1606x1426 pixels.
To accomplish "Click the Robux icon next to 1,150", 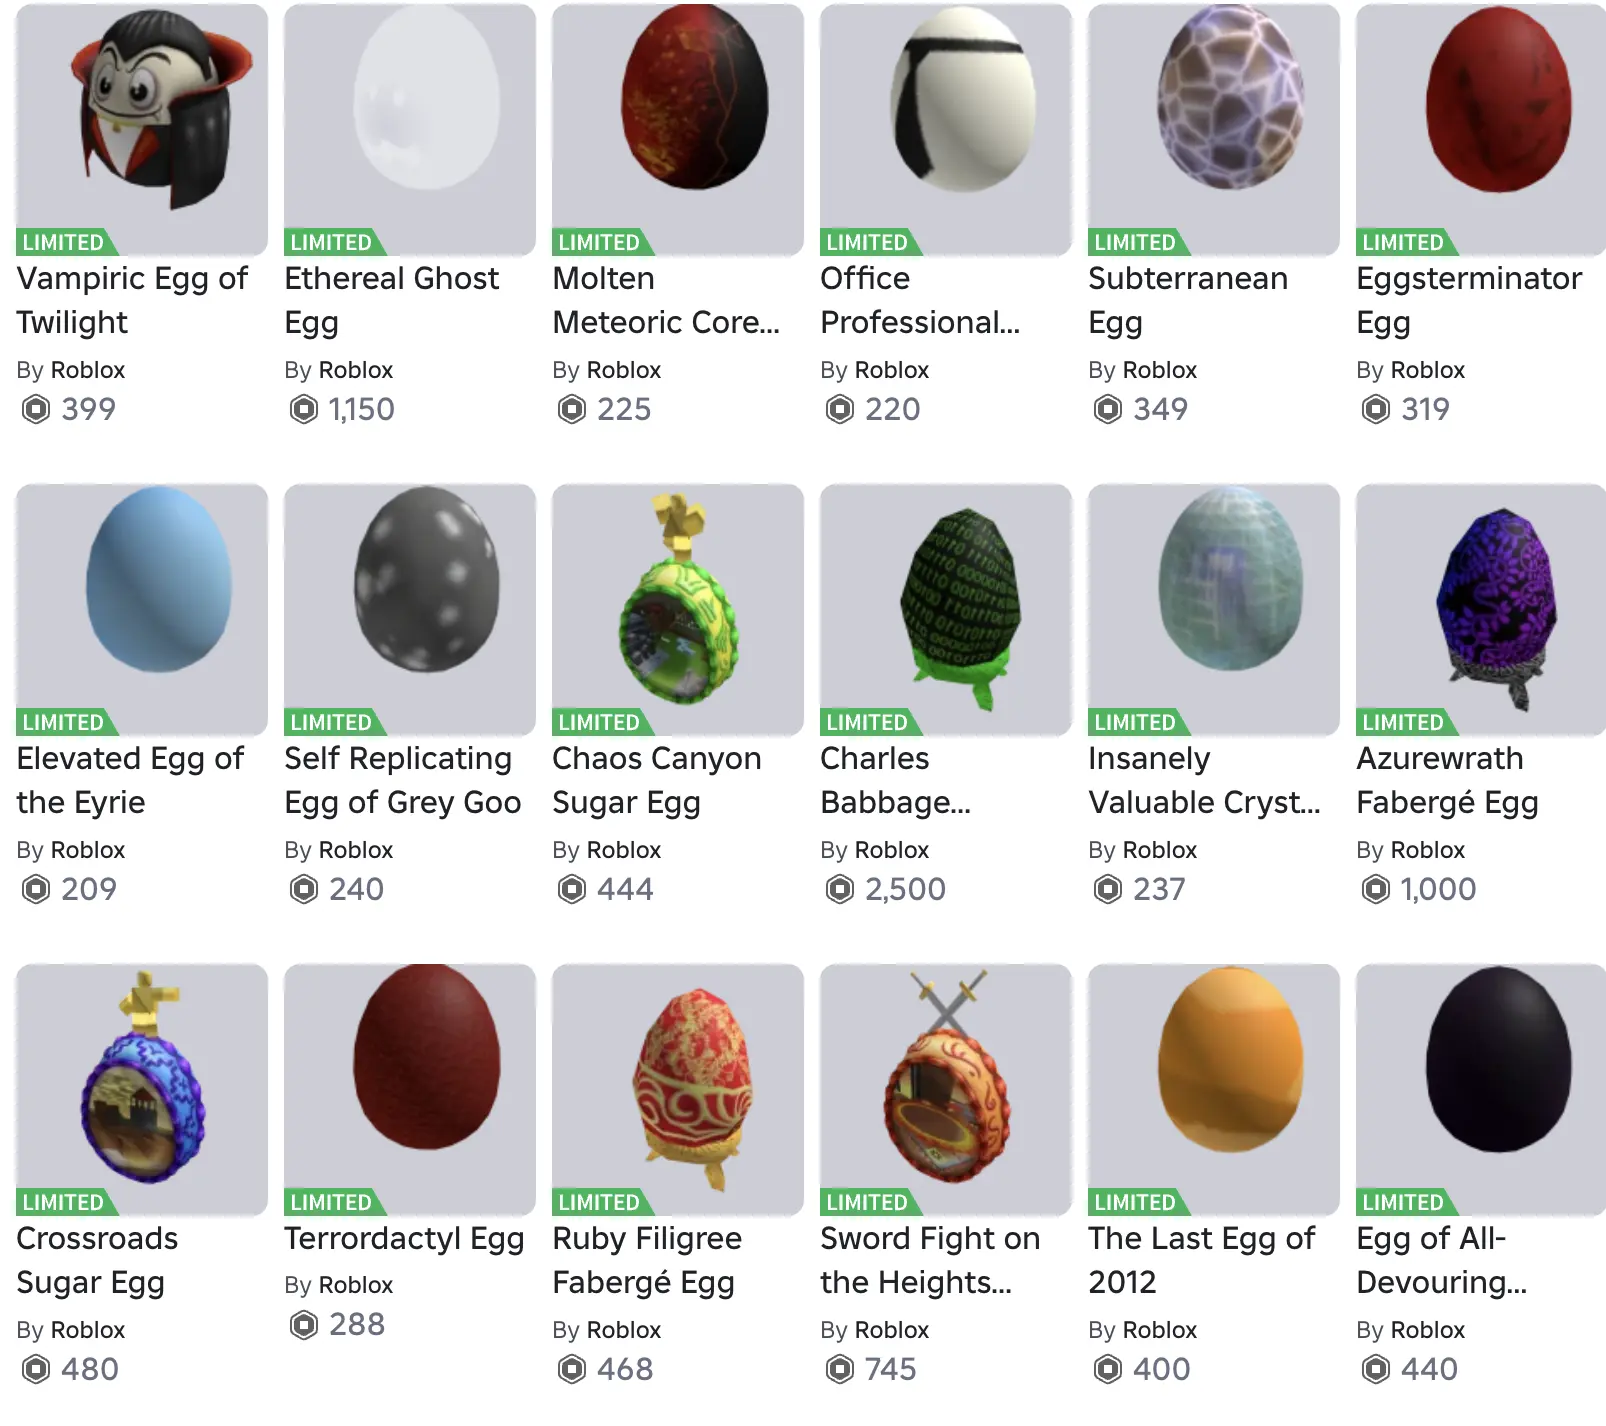I will coord(304,409).
